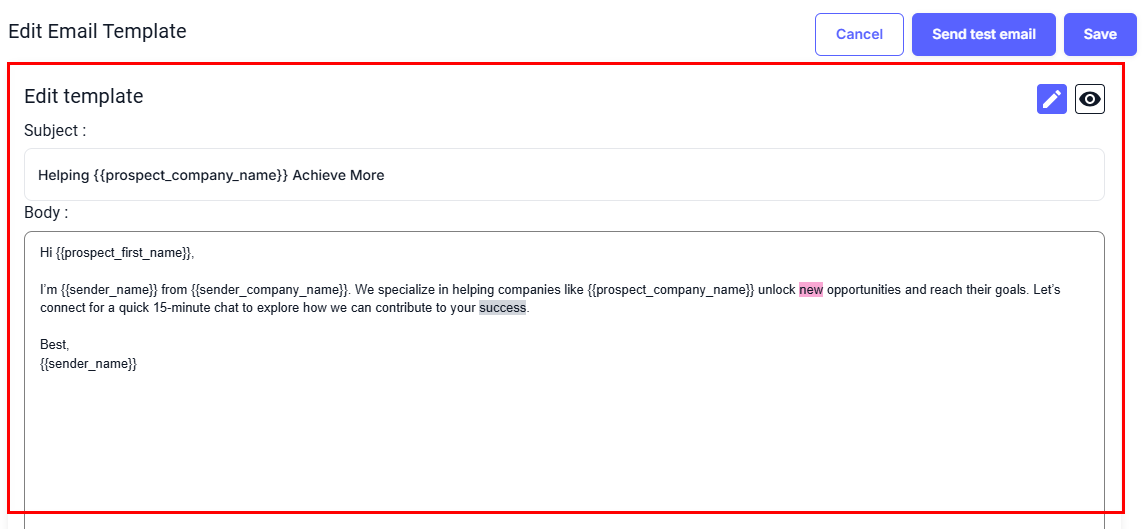Click the "Subject :" label

click(55, 130)
